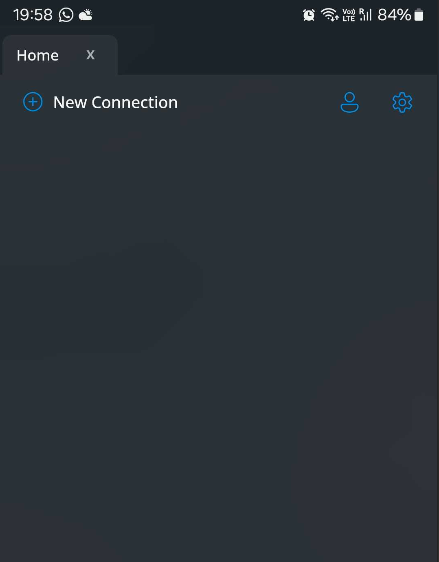Image resolution: width=439 pixels, height=562 pixels.
Task: Tap the WhatsApp notification icon in status bar
Action: tap(66, 15)
